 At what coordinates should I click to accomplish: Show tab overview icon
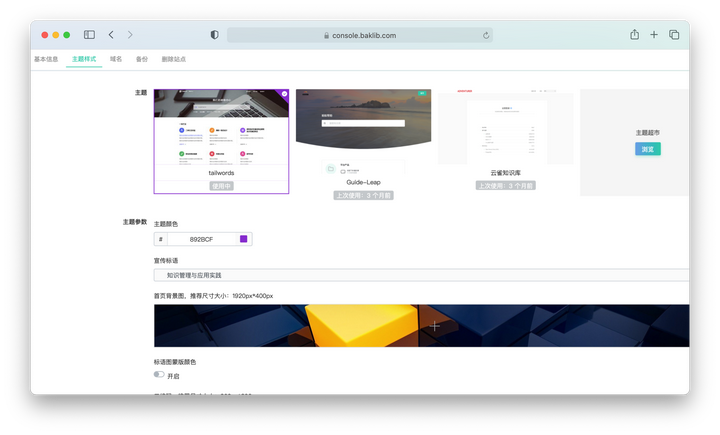coord(674,34)
